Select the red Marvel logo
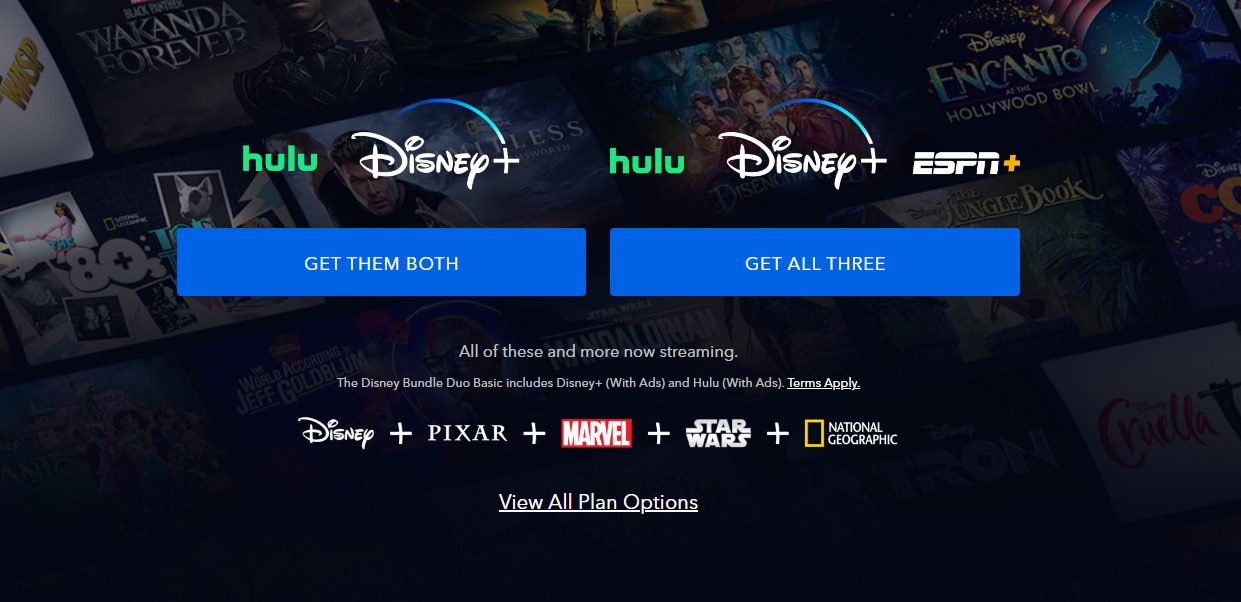Image resolution: width=1241 pixels, height=602 pixels. [596, 433]
